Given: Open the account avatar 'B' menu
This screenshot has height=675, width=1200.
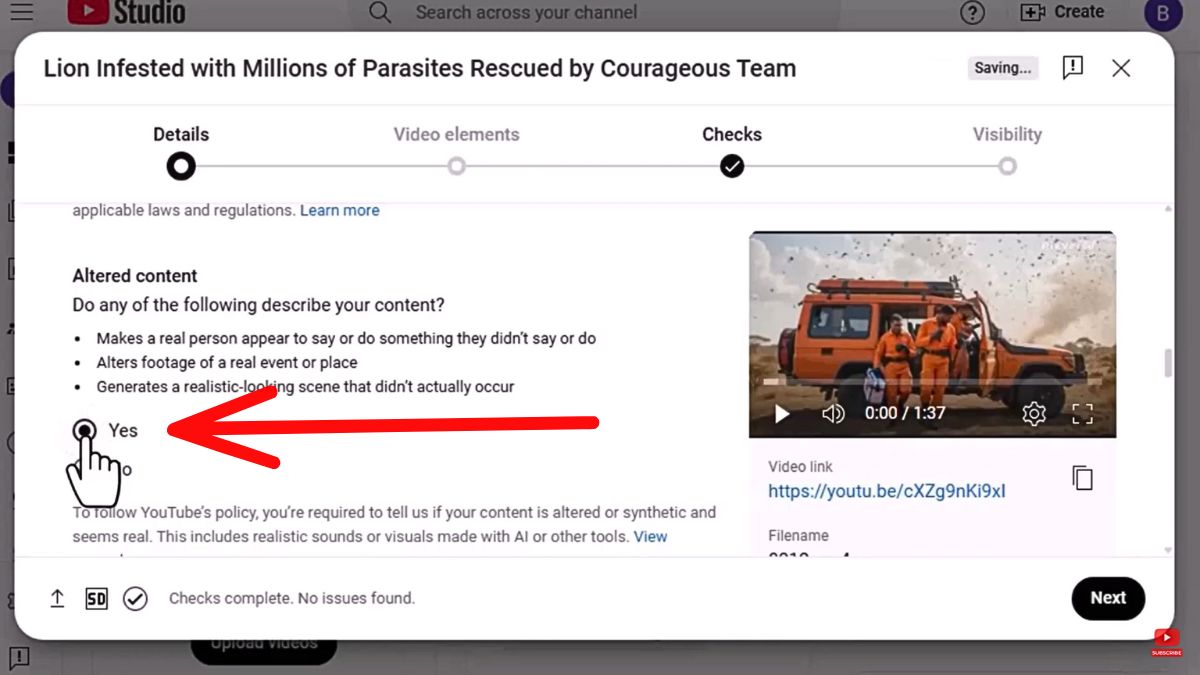Looking at the screenshot, I should [x=1163, y=13].
